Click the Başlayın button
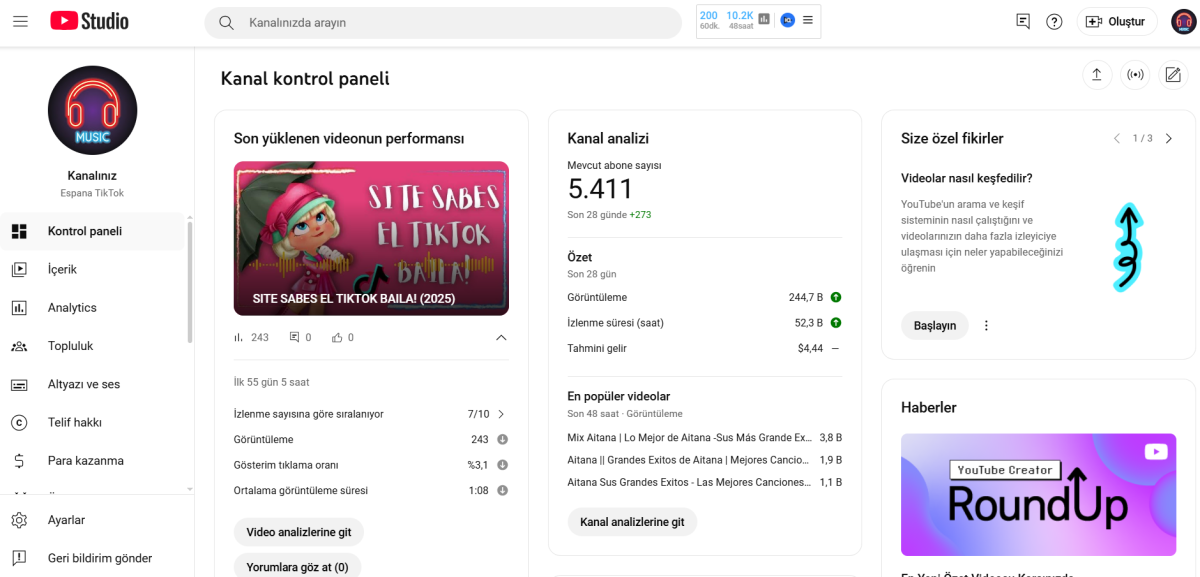The height and width of the screenshot is (577, 1200). pos(935,325)
